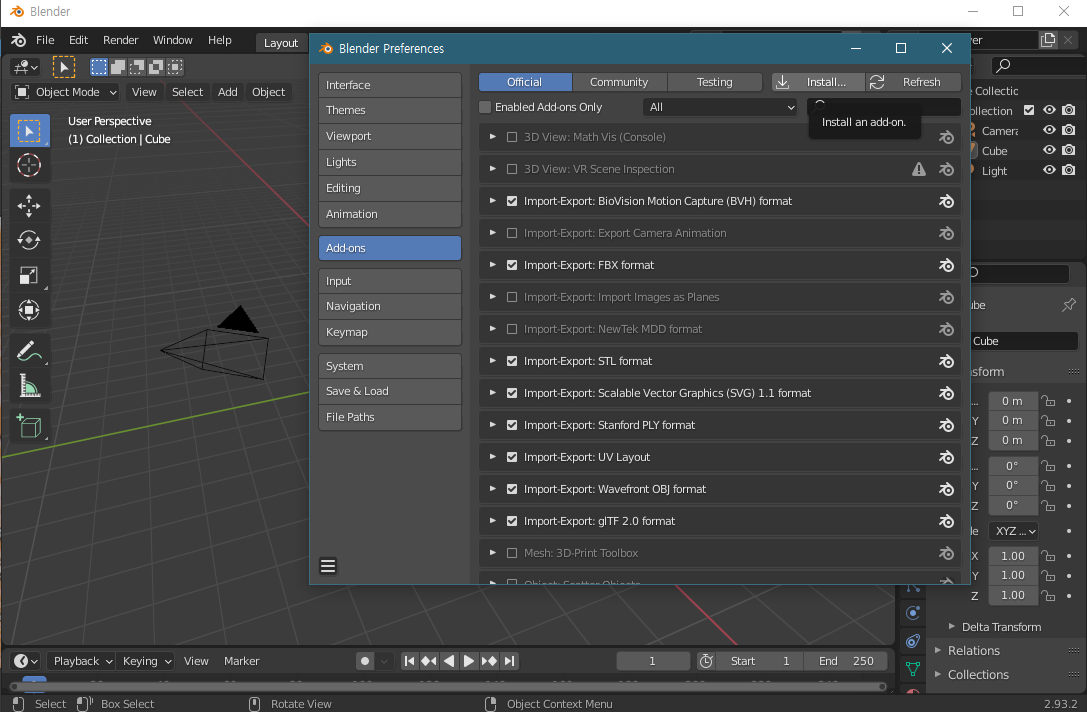Select the Measure tool
Image resolution: width=1087 pixels, height=712 pixels.
click(x=29, y=386)
